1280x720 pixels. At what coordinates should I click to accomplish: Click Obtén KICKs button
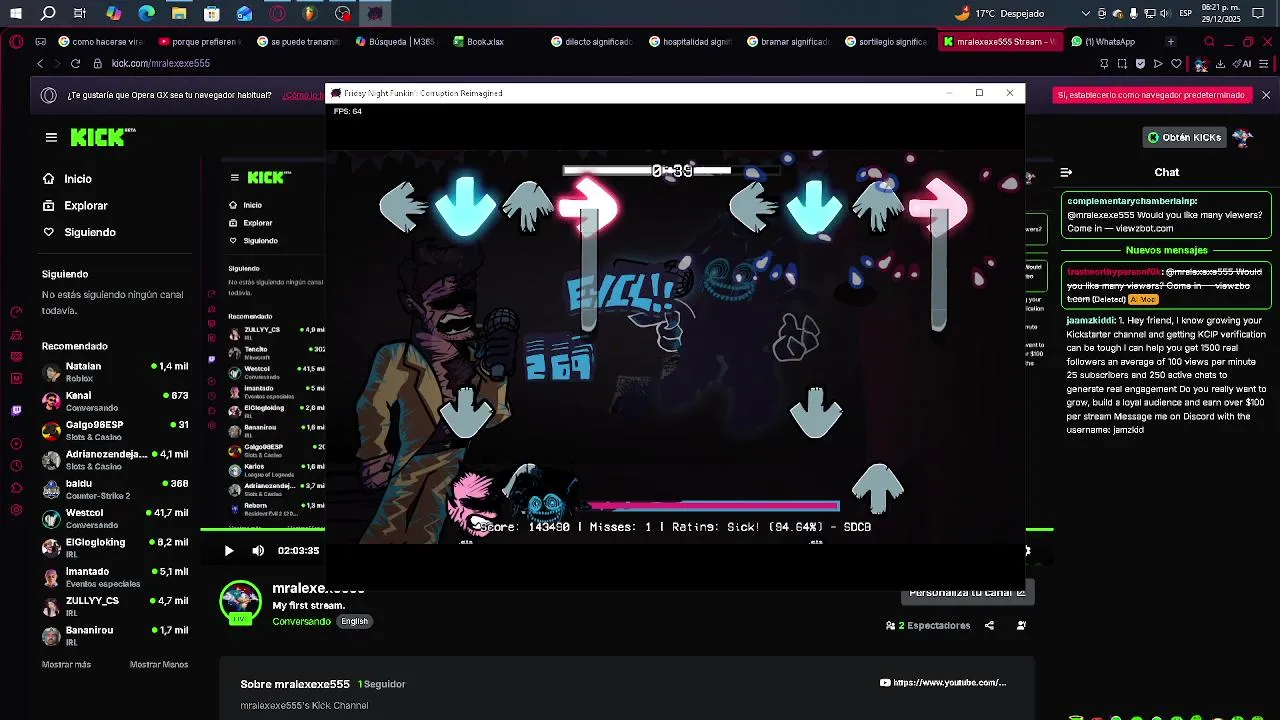pyautogui.click(x=1184, y=138)
